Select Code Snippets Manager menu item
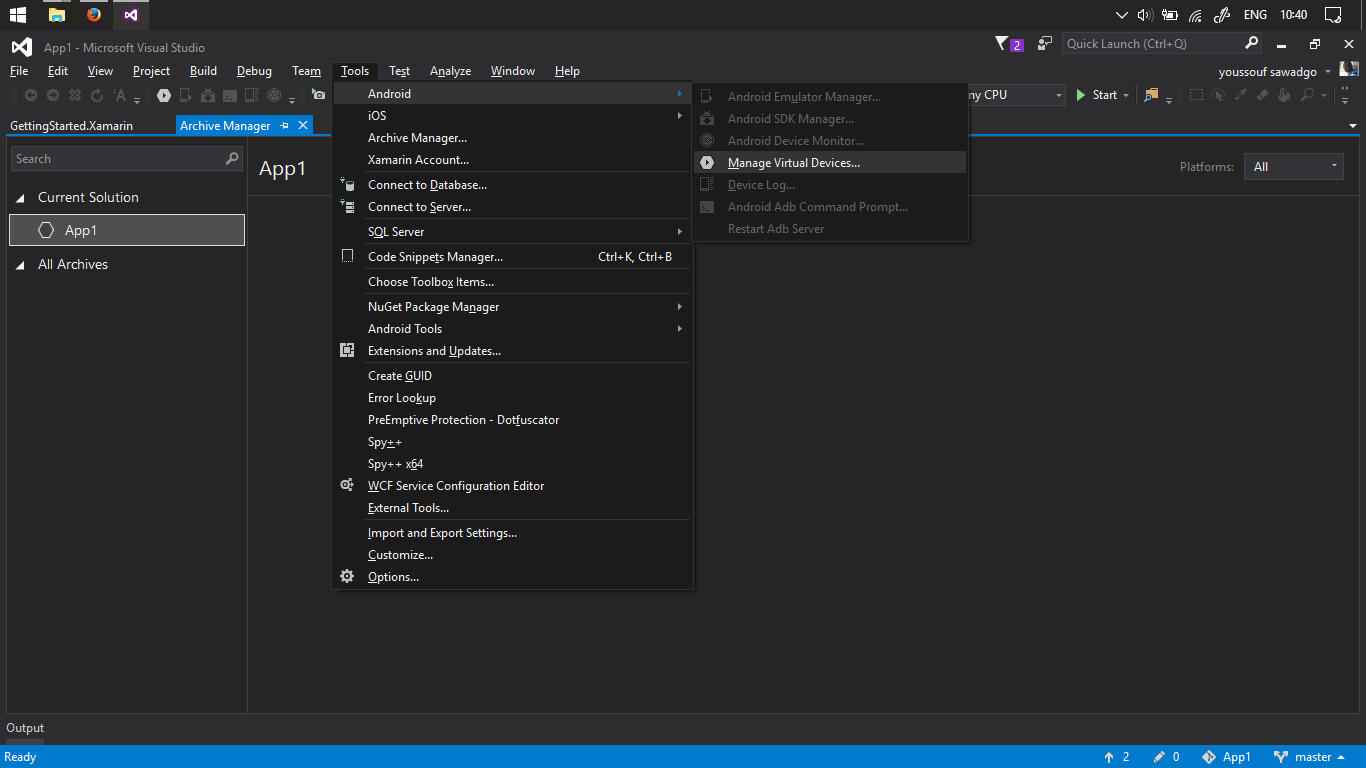 [x=513, y=257]
